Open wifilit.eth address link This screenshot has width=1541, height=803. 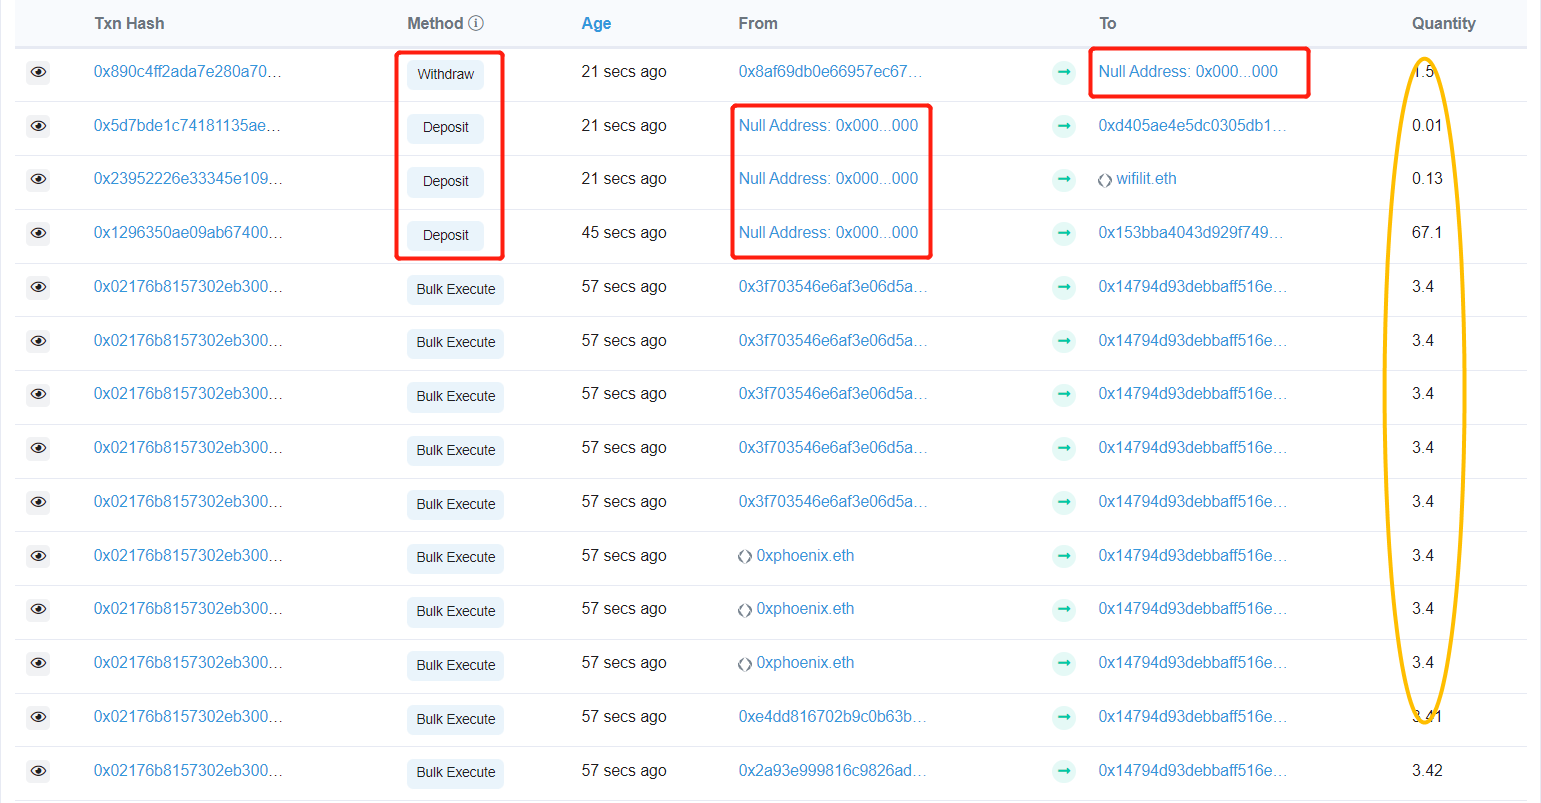pos(1146,179)
